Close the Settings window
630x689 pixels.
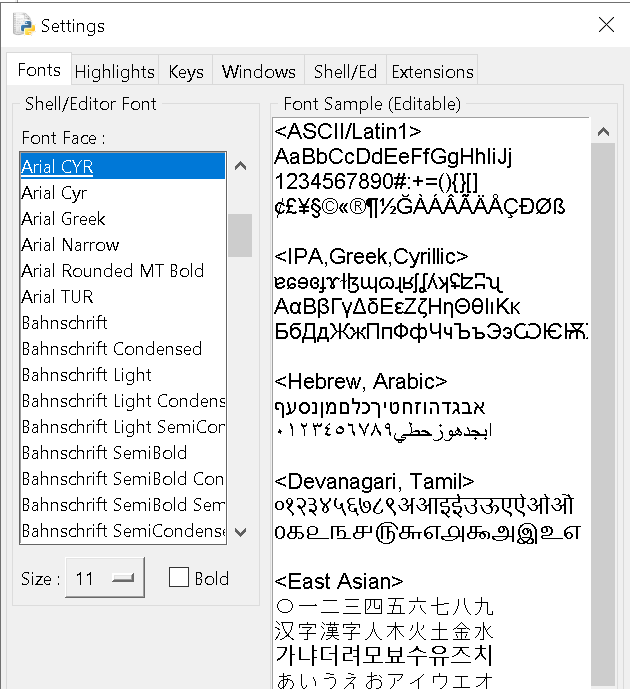click(606, 25)
